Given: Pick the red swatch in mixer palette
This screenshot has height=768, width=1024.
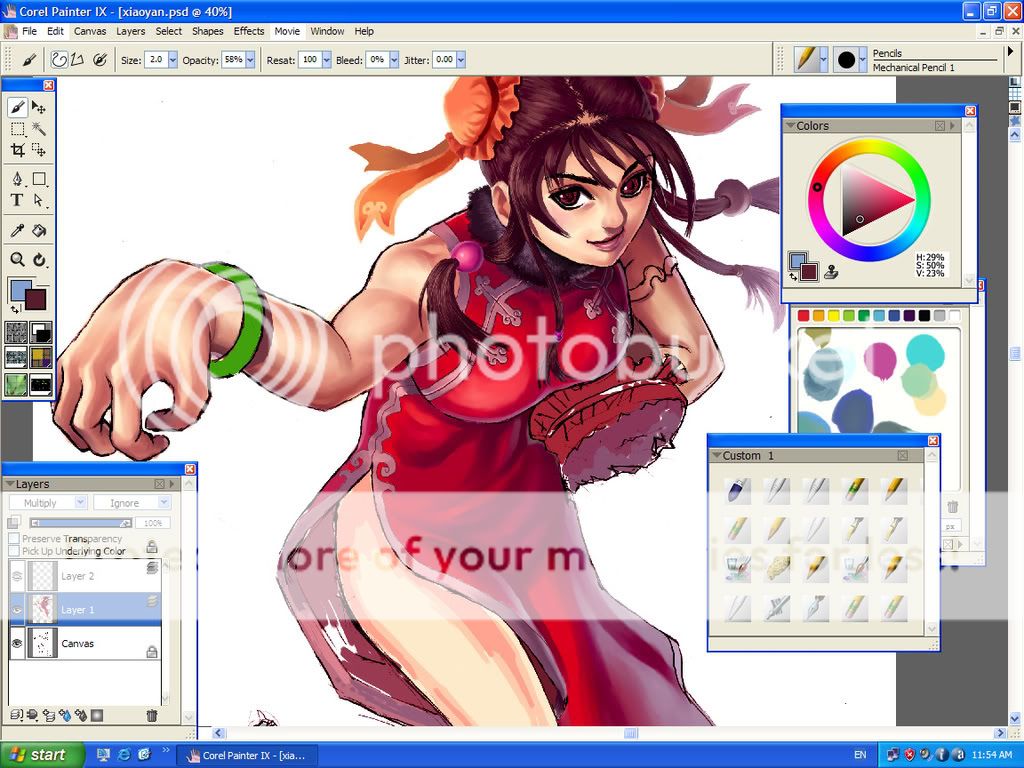Looking at the screenshot, I should click(x=803, y=316).
